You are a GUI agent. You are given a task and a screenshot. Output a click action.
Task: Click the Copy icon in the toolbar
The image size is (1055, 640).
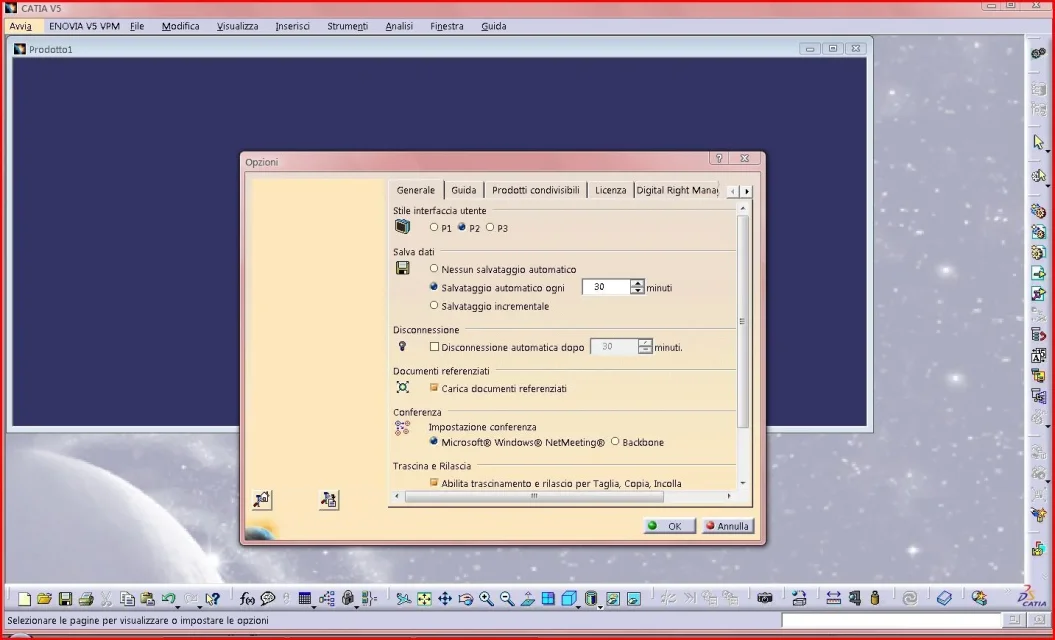tap(127, 599)
